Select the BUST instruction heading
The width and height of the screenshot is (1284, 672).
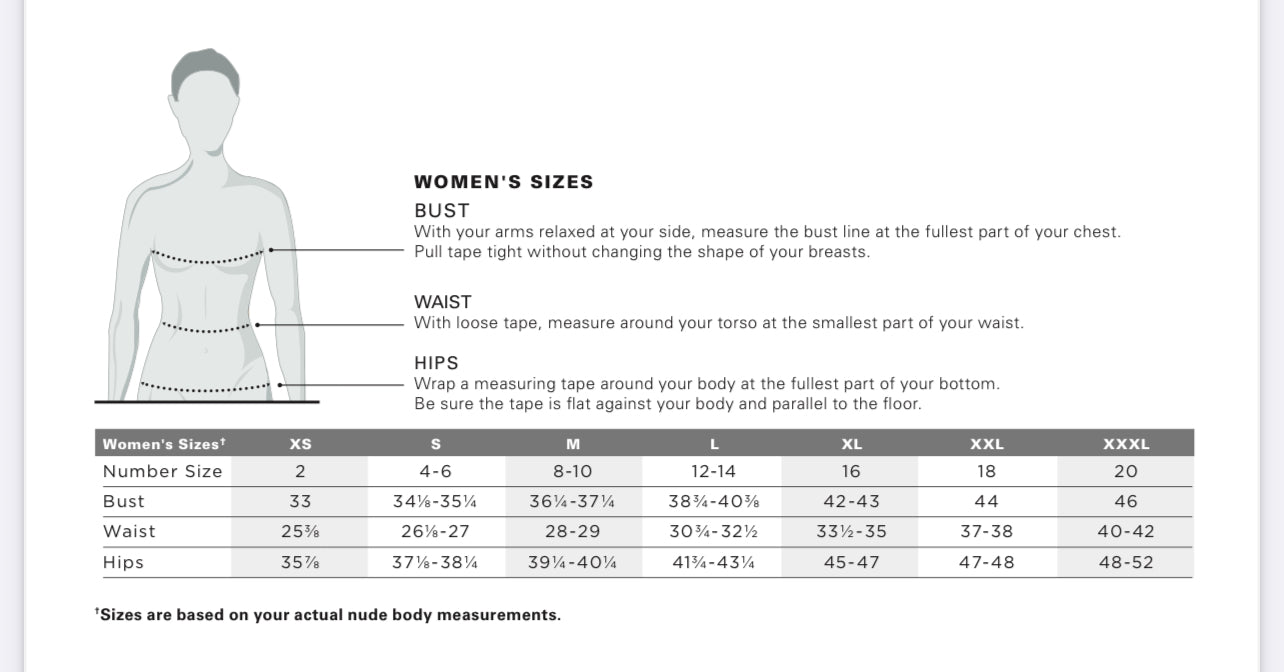pyautogui.click(x=442, y=211)
